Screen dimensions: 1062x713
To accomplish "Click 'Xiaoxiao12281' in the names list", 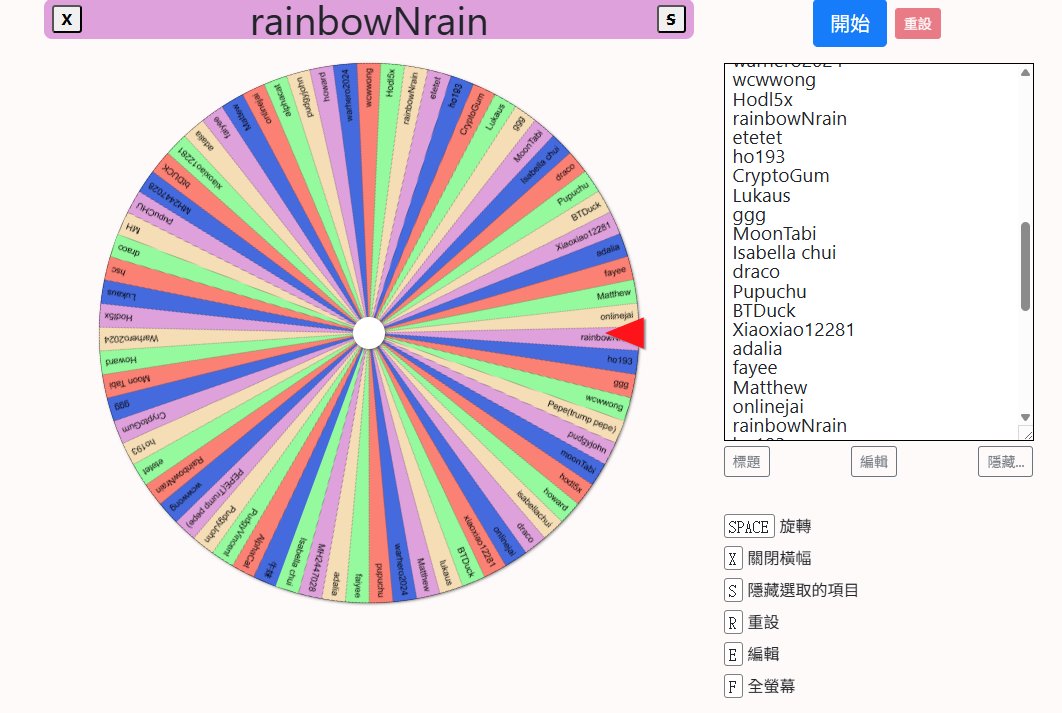I will pos(793,330).
